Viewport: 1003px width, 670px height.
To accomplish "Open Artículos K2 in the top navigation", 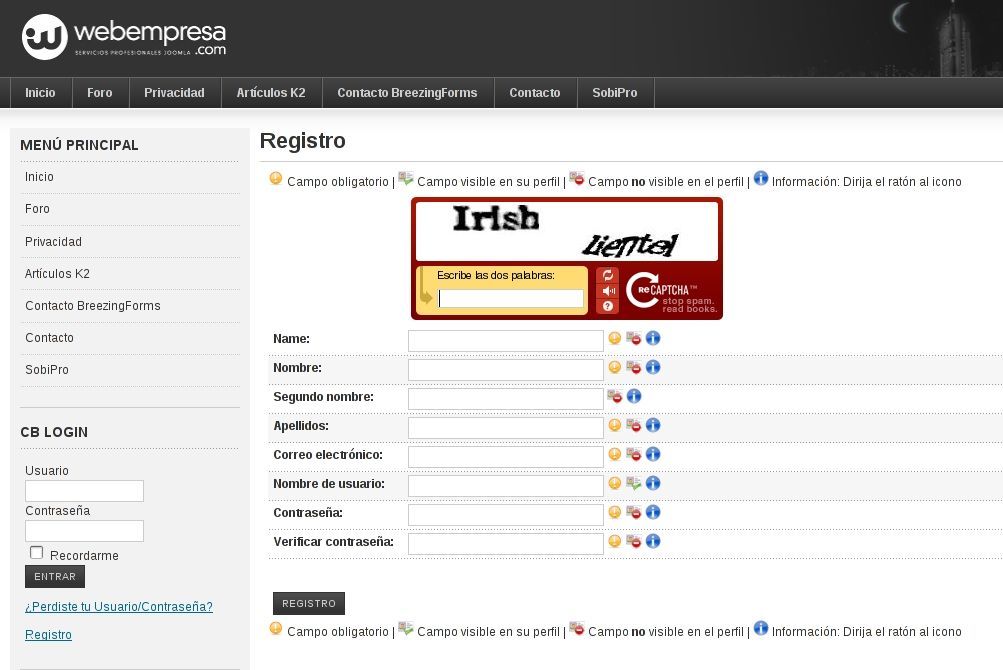I will click(271, 93).
